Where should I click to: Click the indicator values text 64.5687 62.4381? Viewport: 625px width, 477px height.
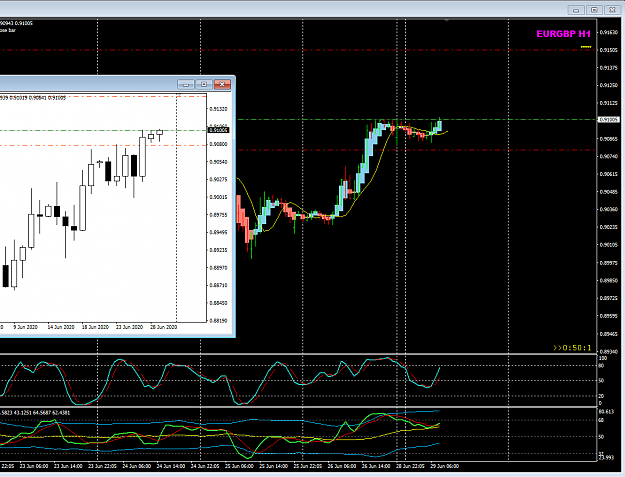point(51,412)
